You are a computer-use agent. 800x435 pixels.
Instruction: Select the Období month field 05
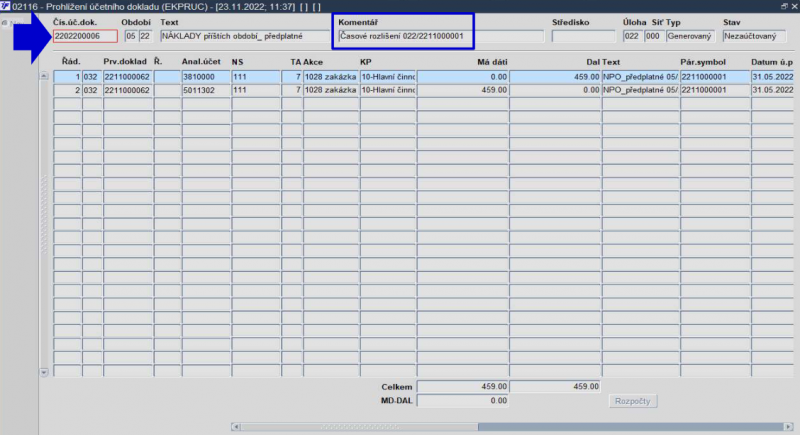tap(131, 36)
